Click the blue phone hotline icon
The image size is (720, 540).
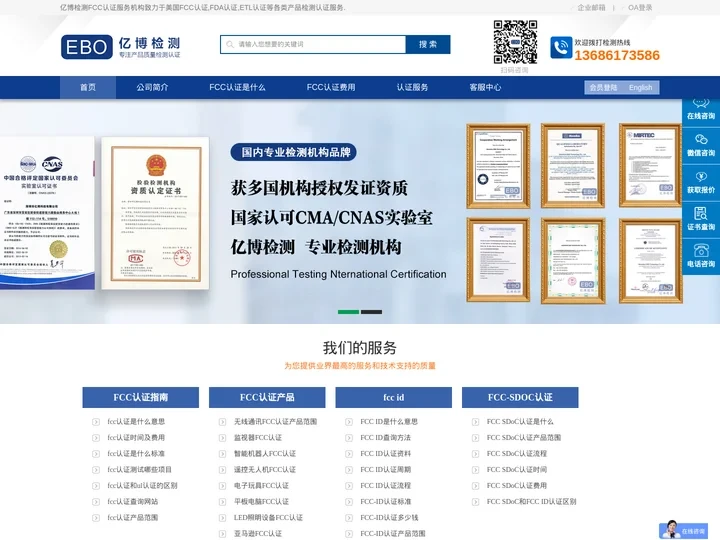coord(561,48)
